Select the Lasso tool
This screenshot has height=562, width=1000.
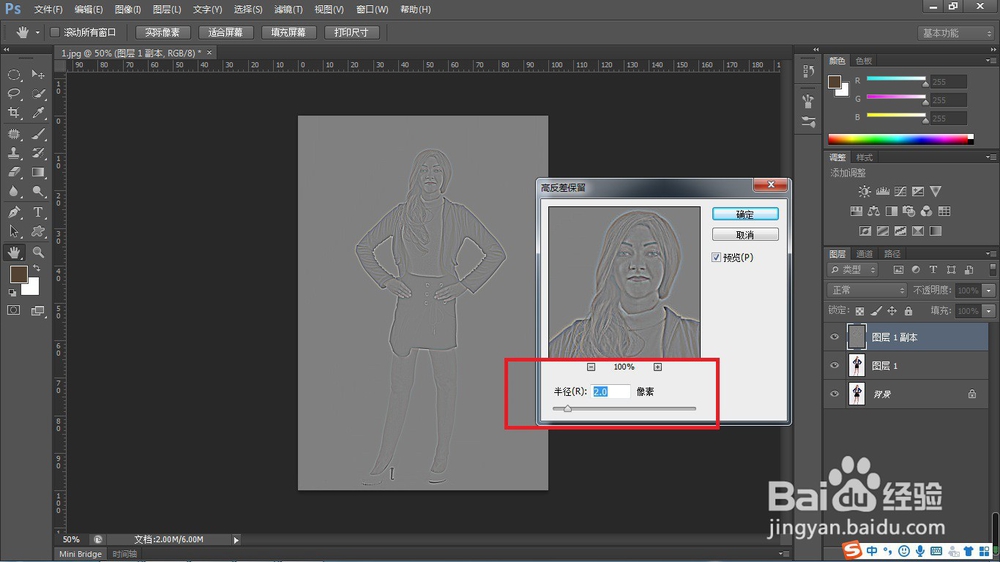14,94
